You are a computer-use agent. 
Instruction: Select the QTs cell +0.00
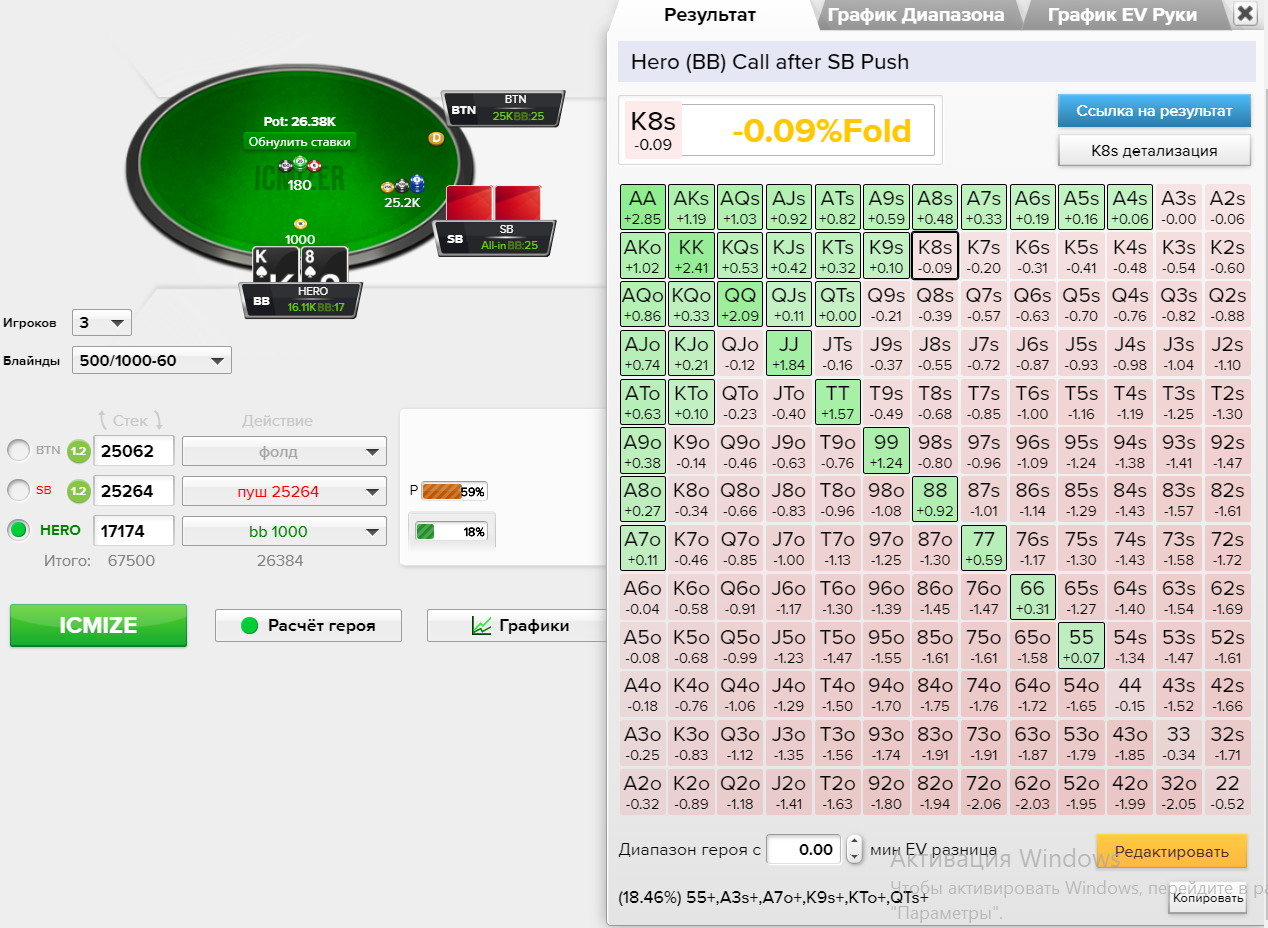coord(837,304)
